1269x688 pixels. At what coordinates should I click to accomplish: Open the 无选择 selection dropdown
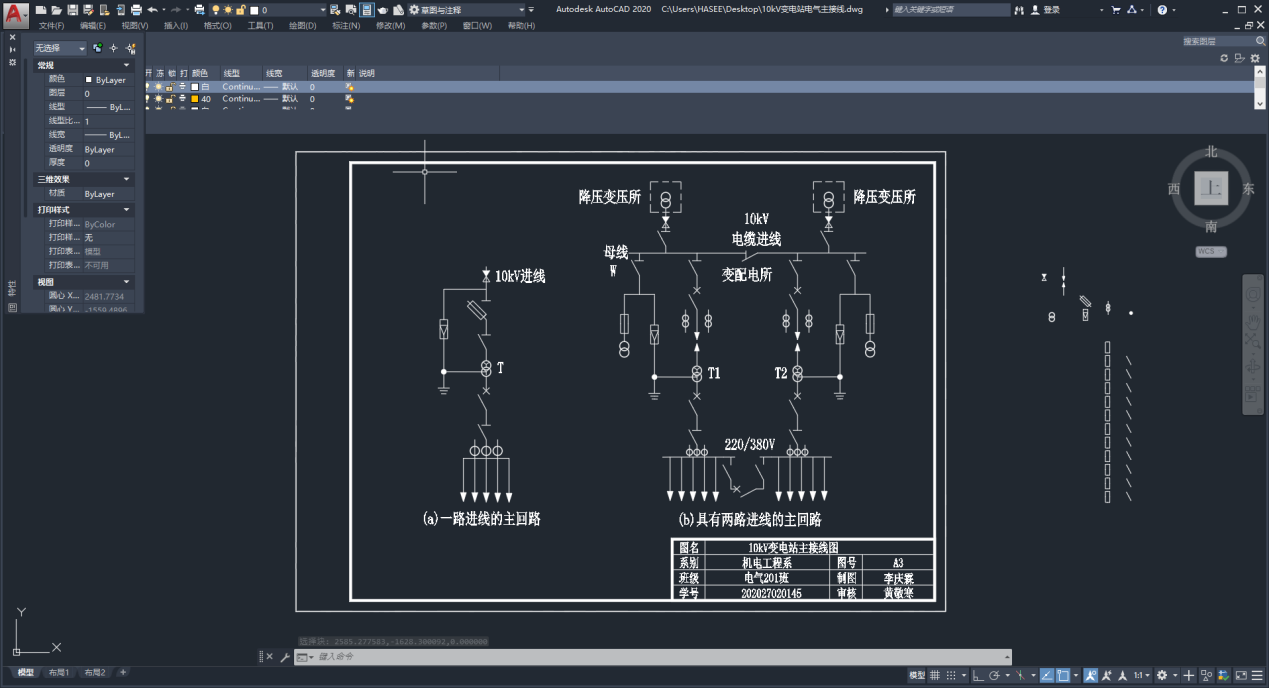click(x=60, y=48)
